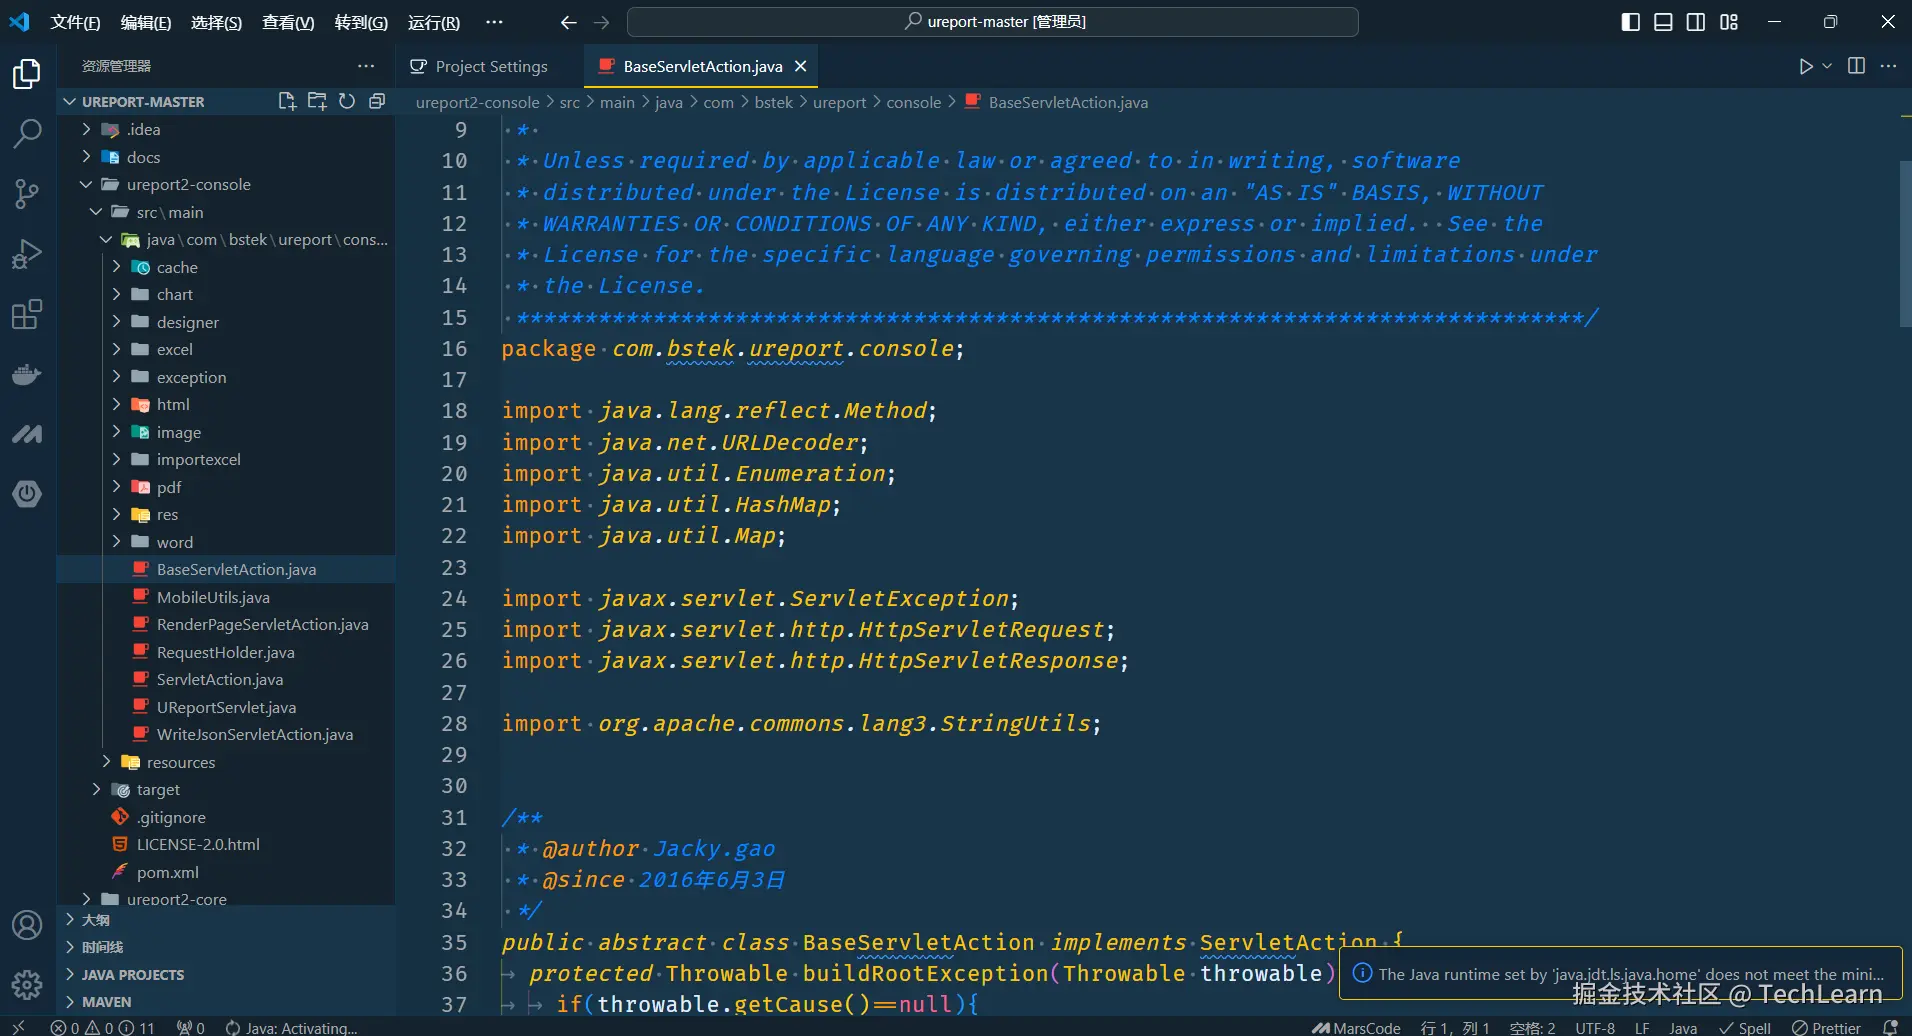Viewport: 1912px width, 1036px height.
Task: Toggle the bottom panel visibility
Action: pyautogui.click(x=1663, y=22)
